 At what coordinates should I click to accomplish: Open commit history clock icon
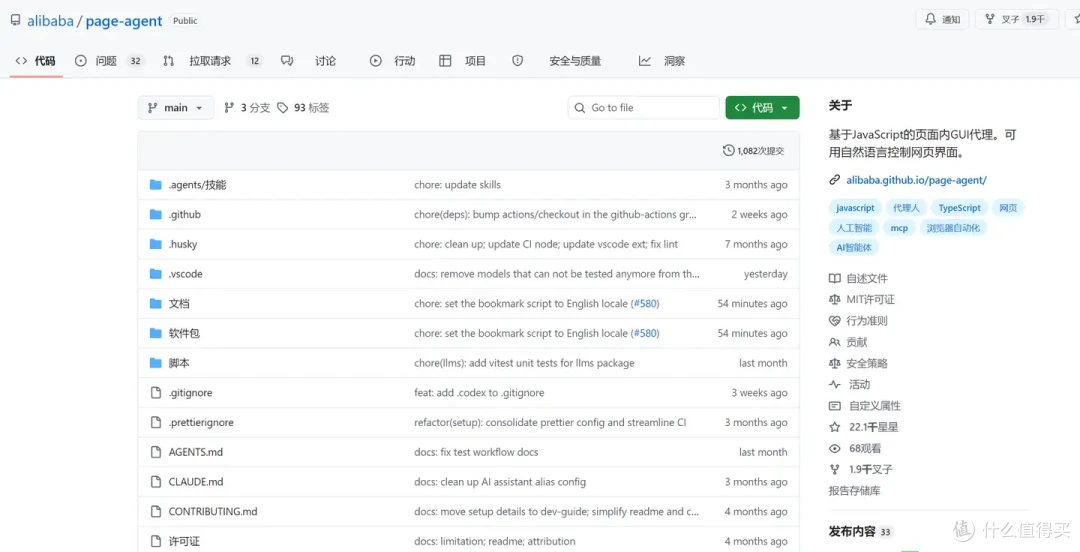pyautogui.click(x=728, y=150)
